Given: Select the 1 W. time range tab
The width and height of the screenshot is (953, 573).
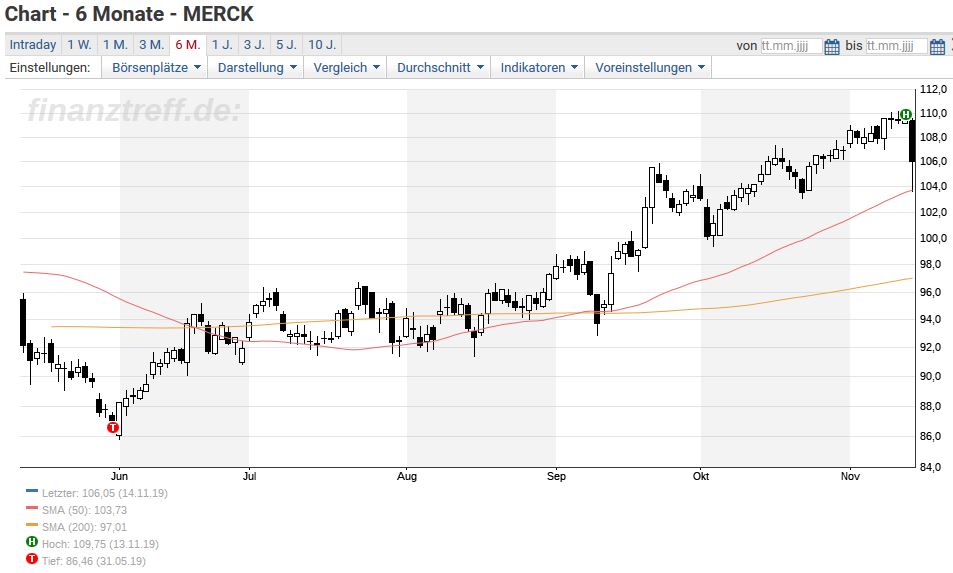Looking at the screenshot, I should [79, 44].
